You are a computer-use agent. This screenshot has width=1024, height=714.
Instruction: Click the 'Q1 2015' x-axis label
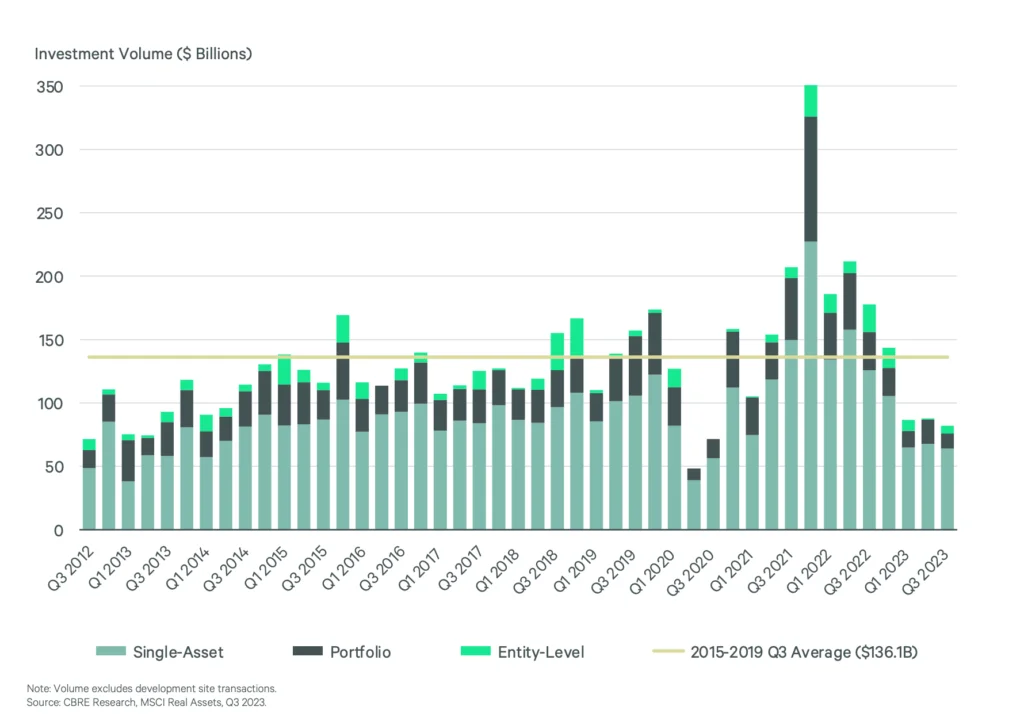[x=266, y=570]
